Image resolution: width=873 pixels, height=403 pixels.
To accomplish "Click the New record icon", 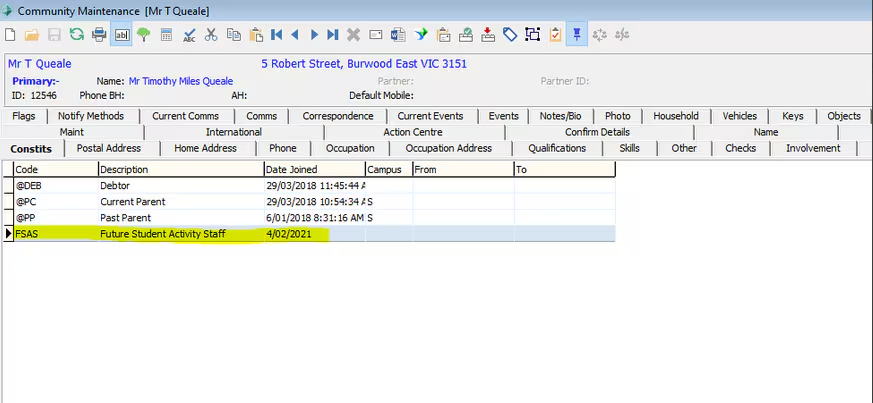I will [9, 35].
